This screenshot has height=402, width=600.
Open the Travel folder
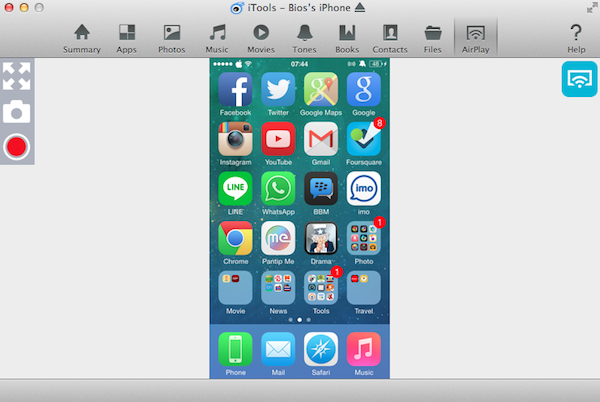tap(364, 288)
